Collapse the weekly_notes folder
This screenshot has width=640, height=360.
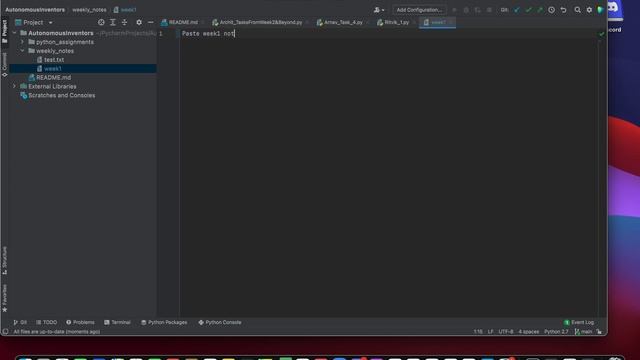pyautogui.click(x=22, y=51)
